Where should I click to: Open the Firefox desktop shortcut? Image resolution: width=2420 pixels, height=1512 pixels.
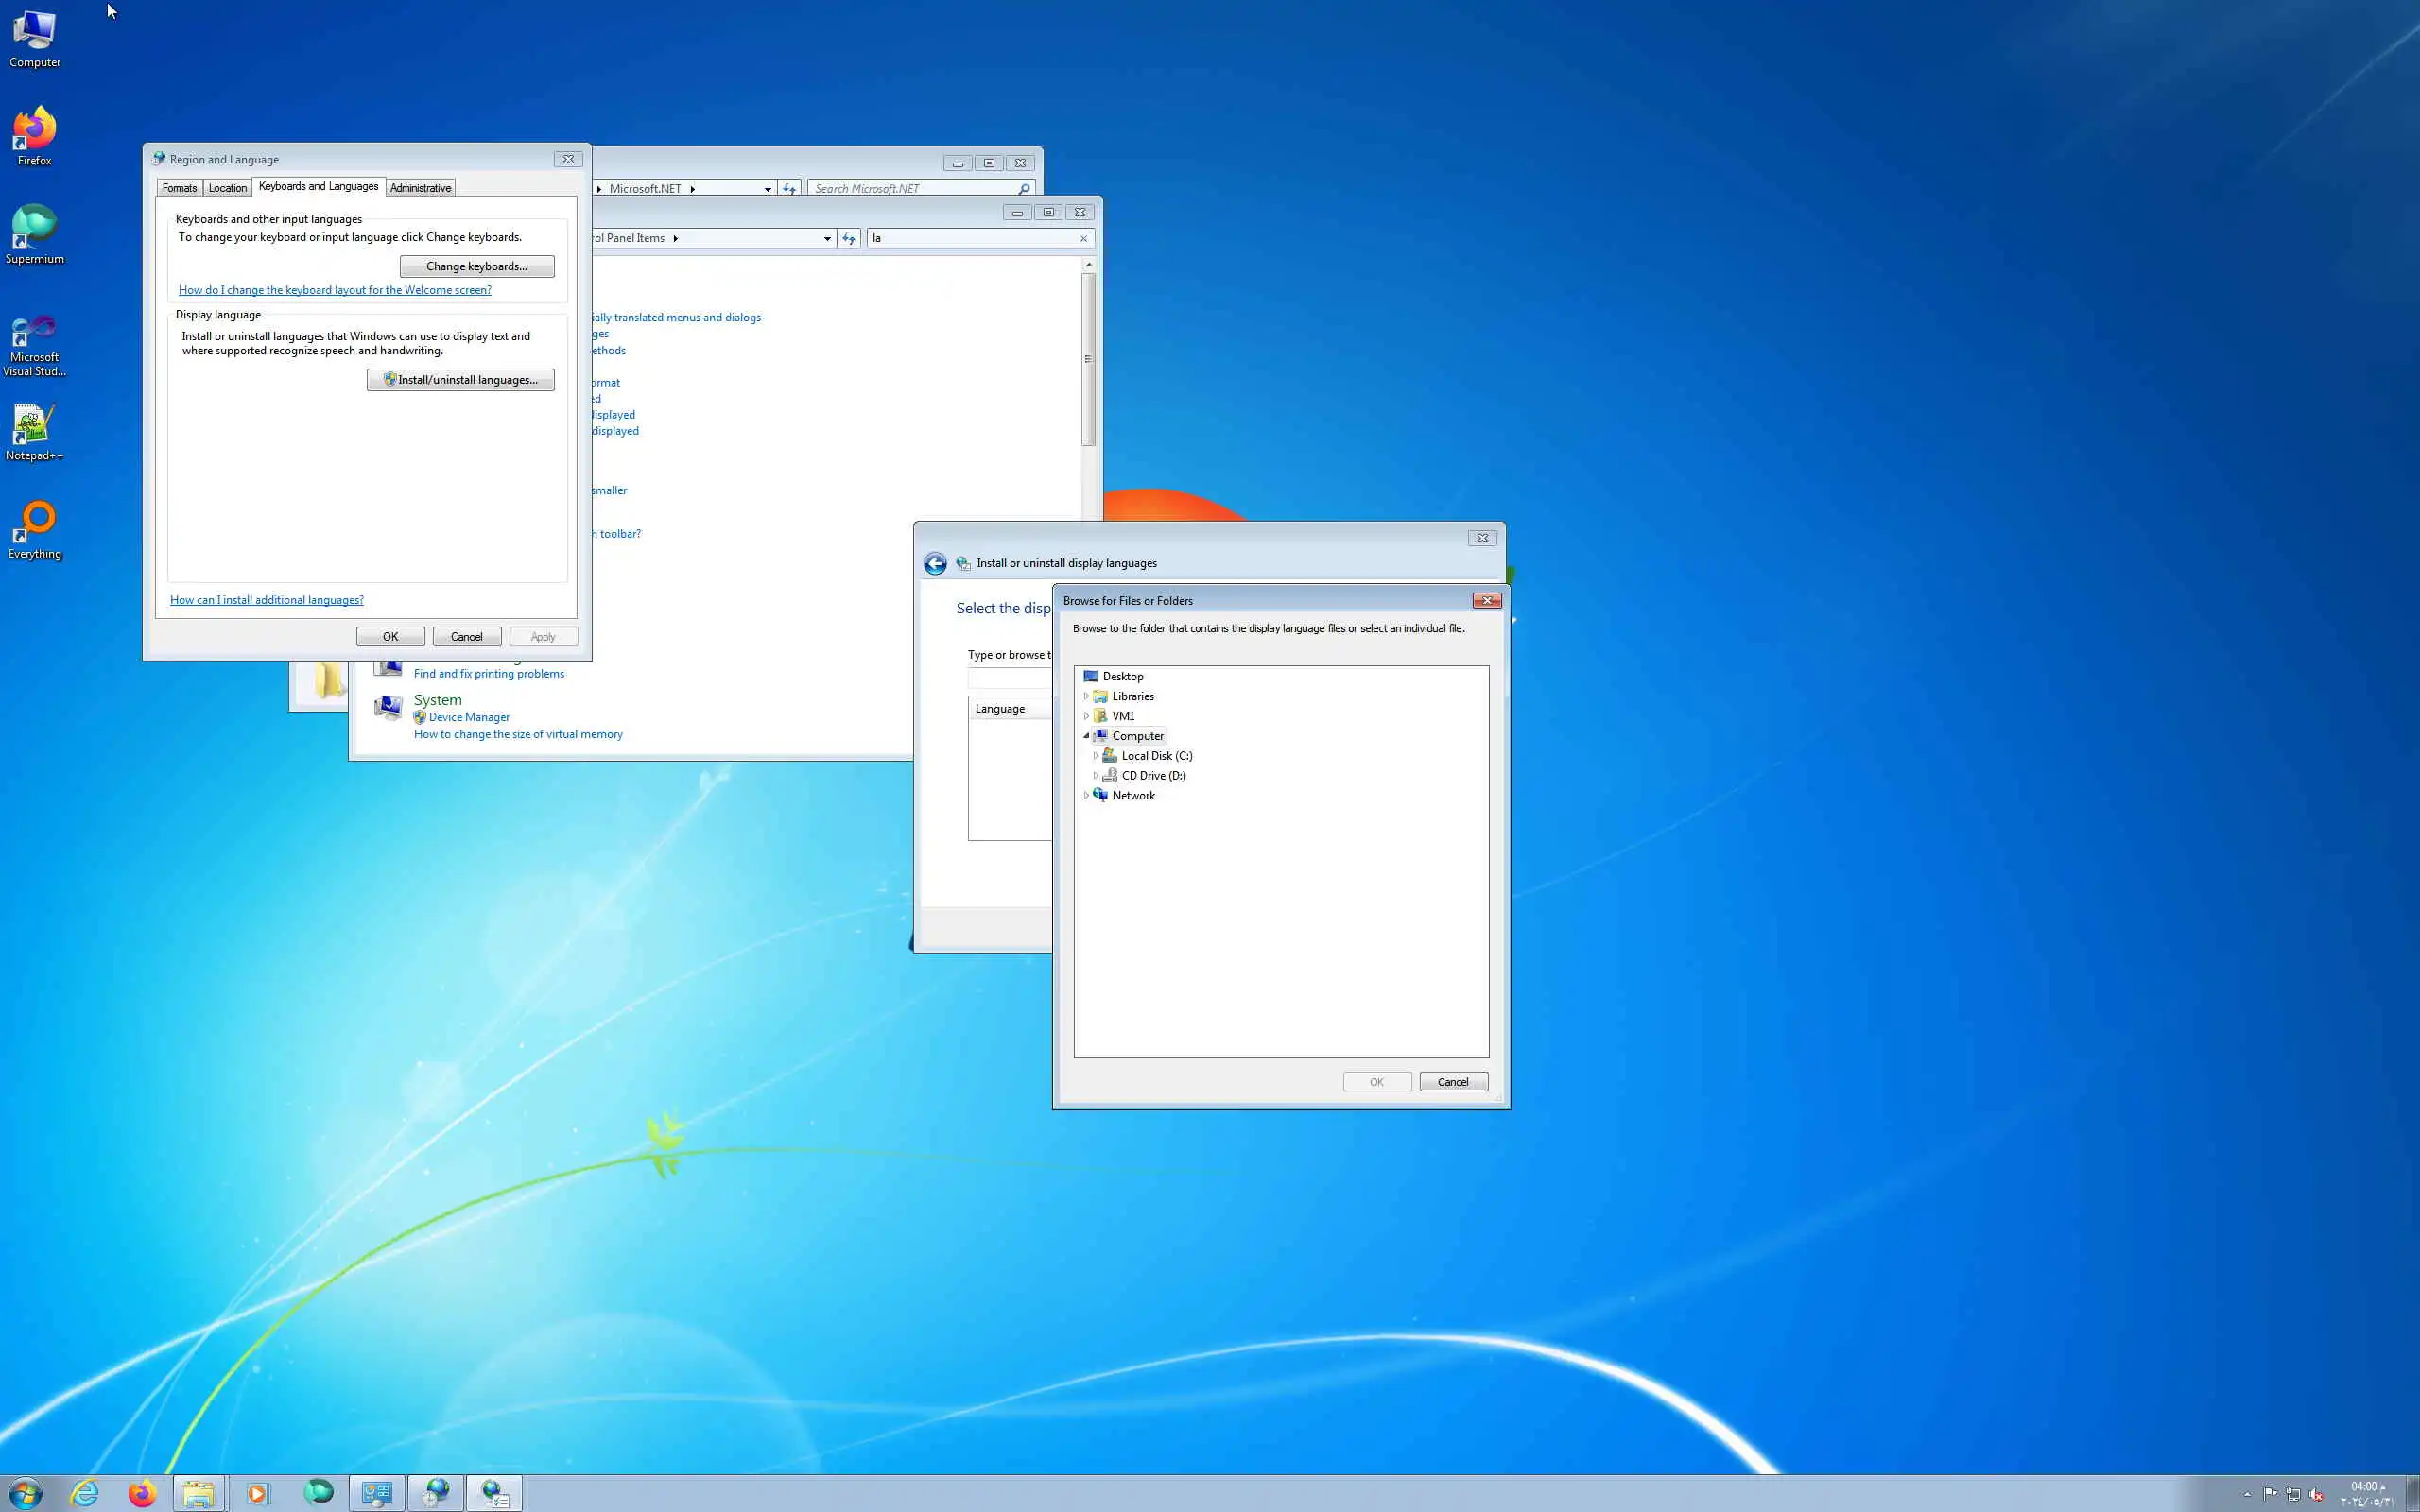tap(34, 135)
